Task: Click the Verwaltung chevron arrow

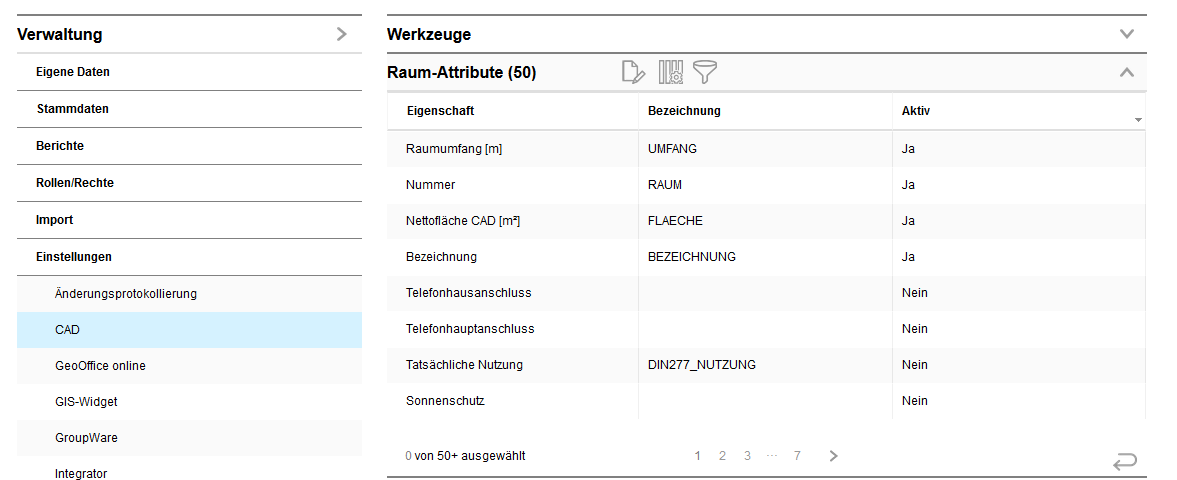Action: click(341, 35)
